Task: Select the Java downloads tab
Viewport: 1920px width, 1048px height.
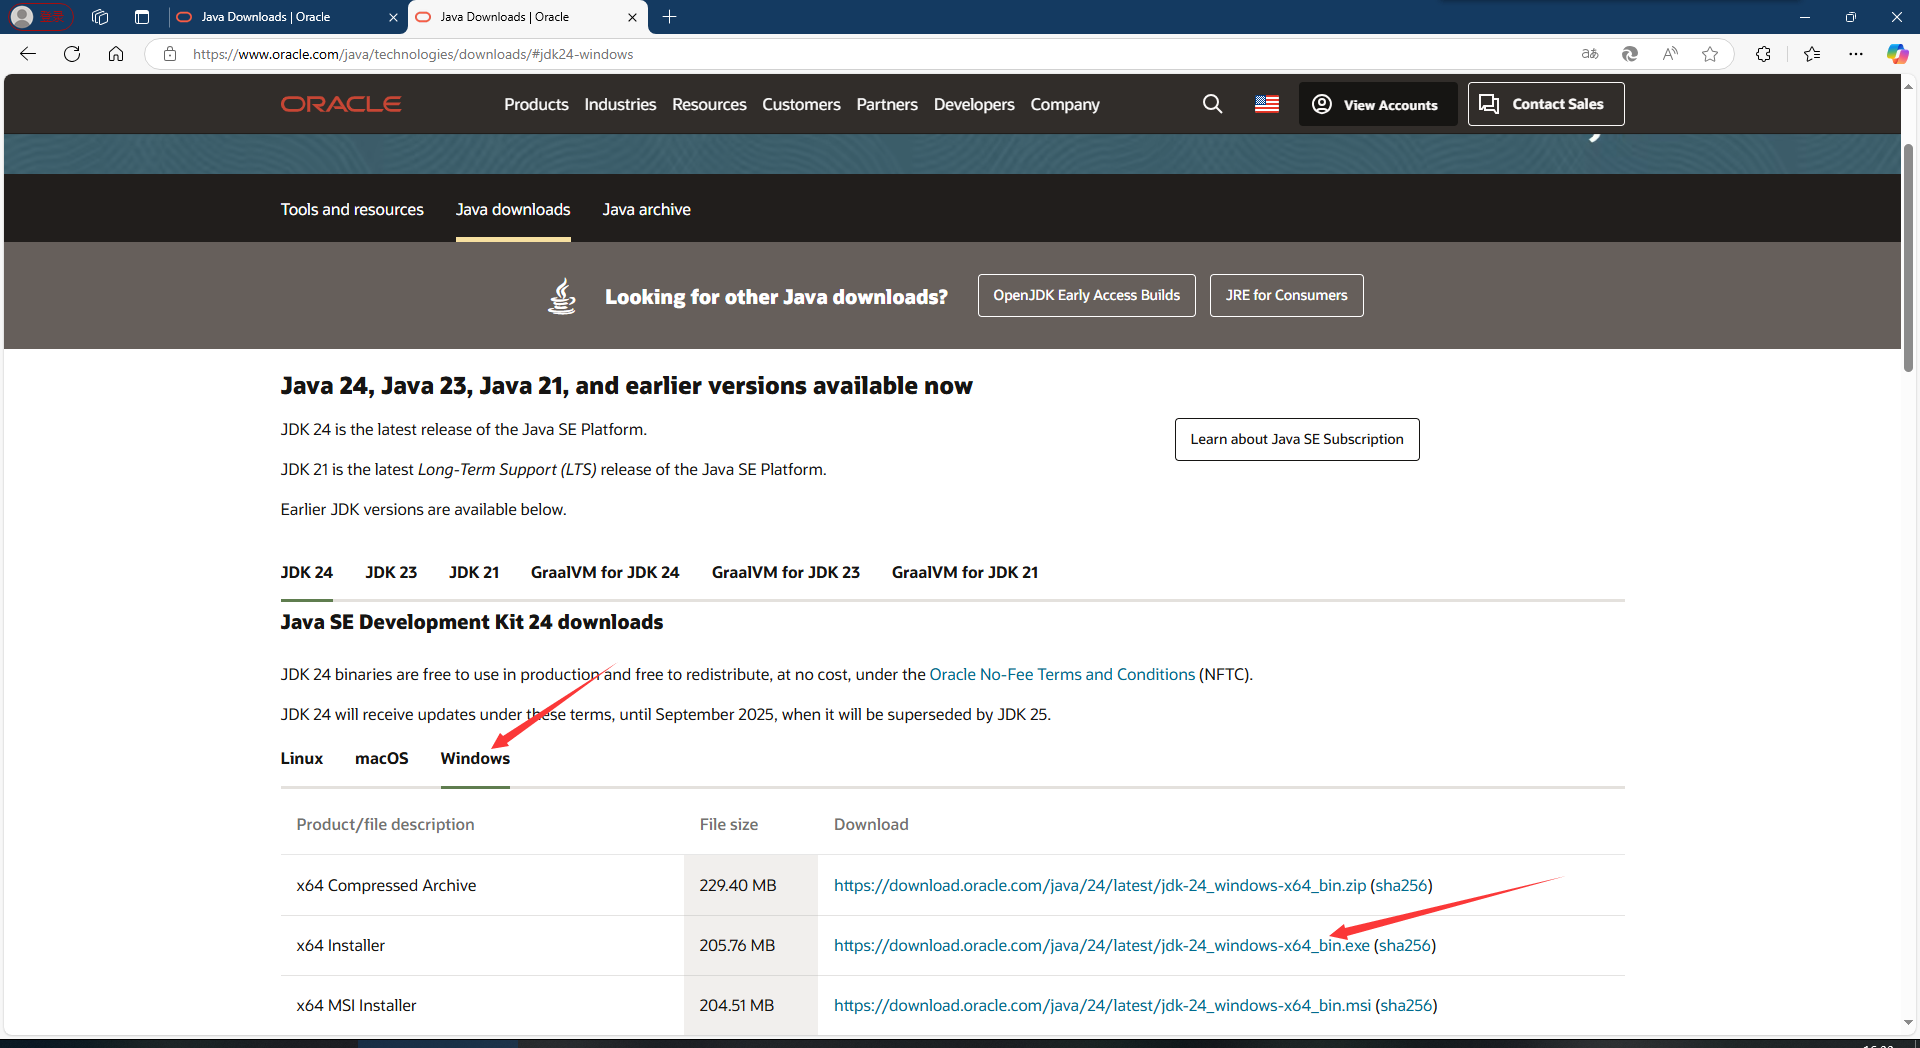Action: click(x=513, y=209)
